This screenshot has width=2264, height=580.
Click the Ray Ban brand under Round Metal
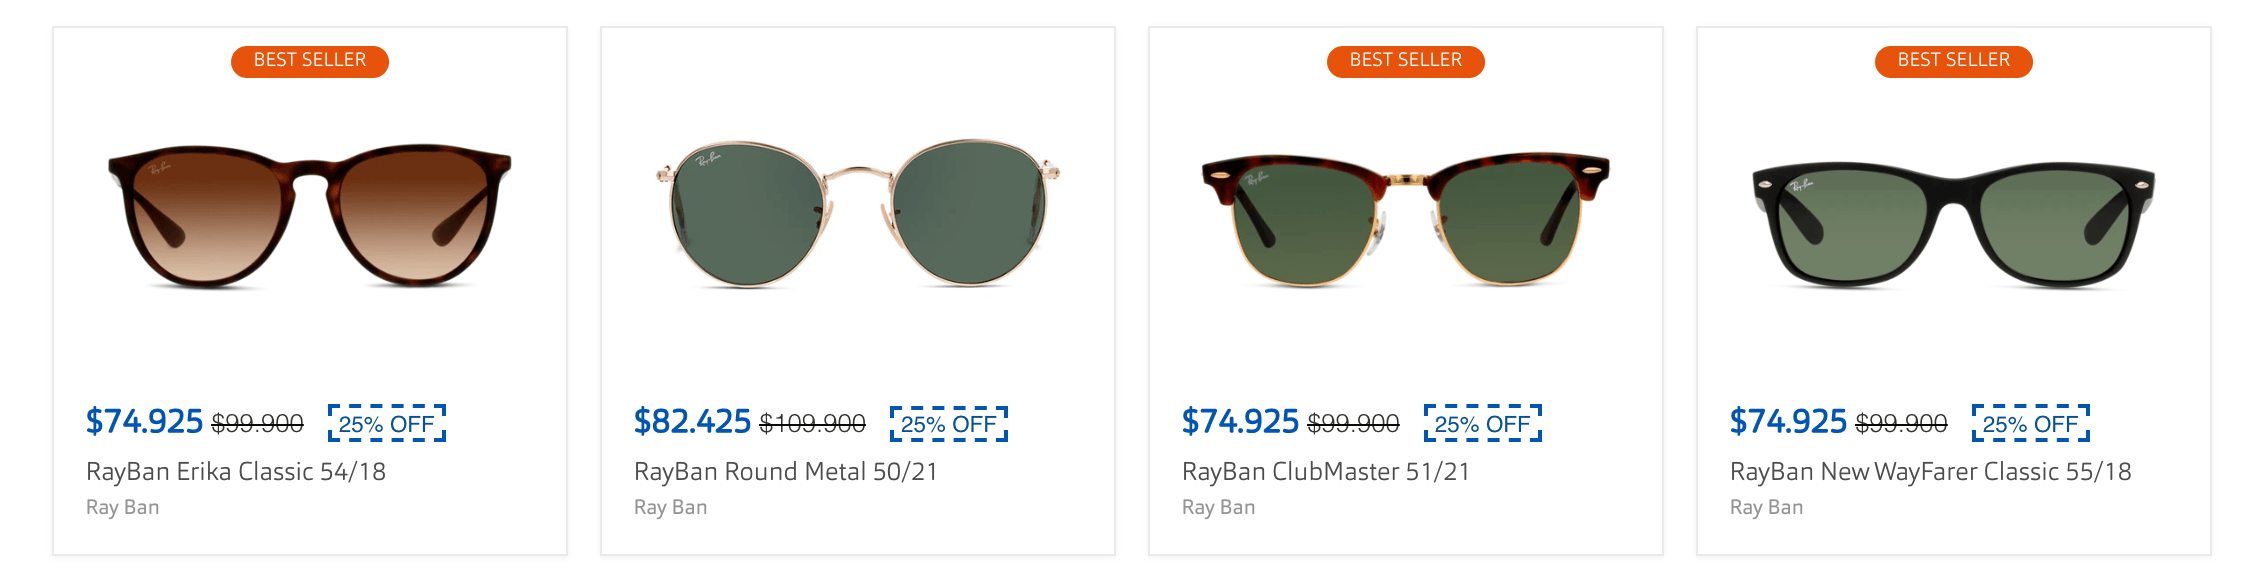click(x=671, y=508)
